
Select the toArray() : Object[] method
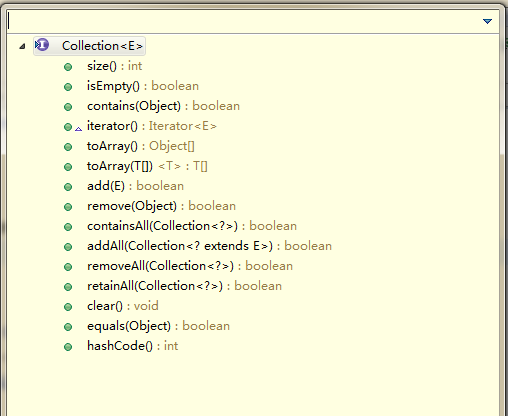141,146
